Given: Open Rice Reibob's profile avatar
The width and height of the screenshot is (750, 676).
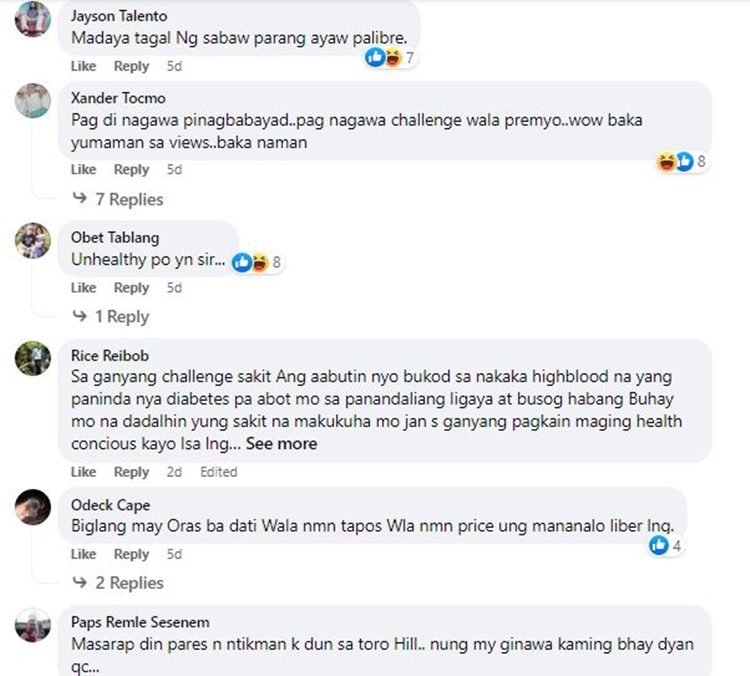Looking at the screenshot, I should [33, 358].
